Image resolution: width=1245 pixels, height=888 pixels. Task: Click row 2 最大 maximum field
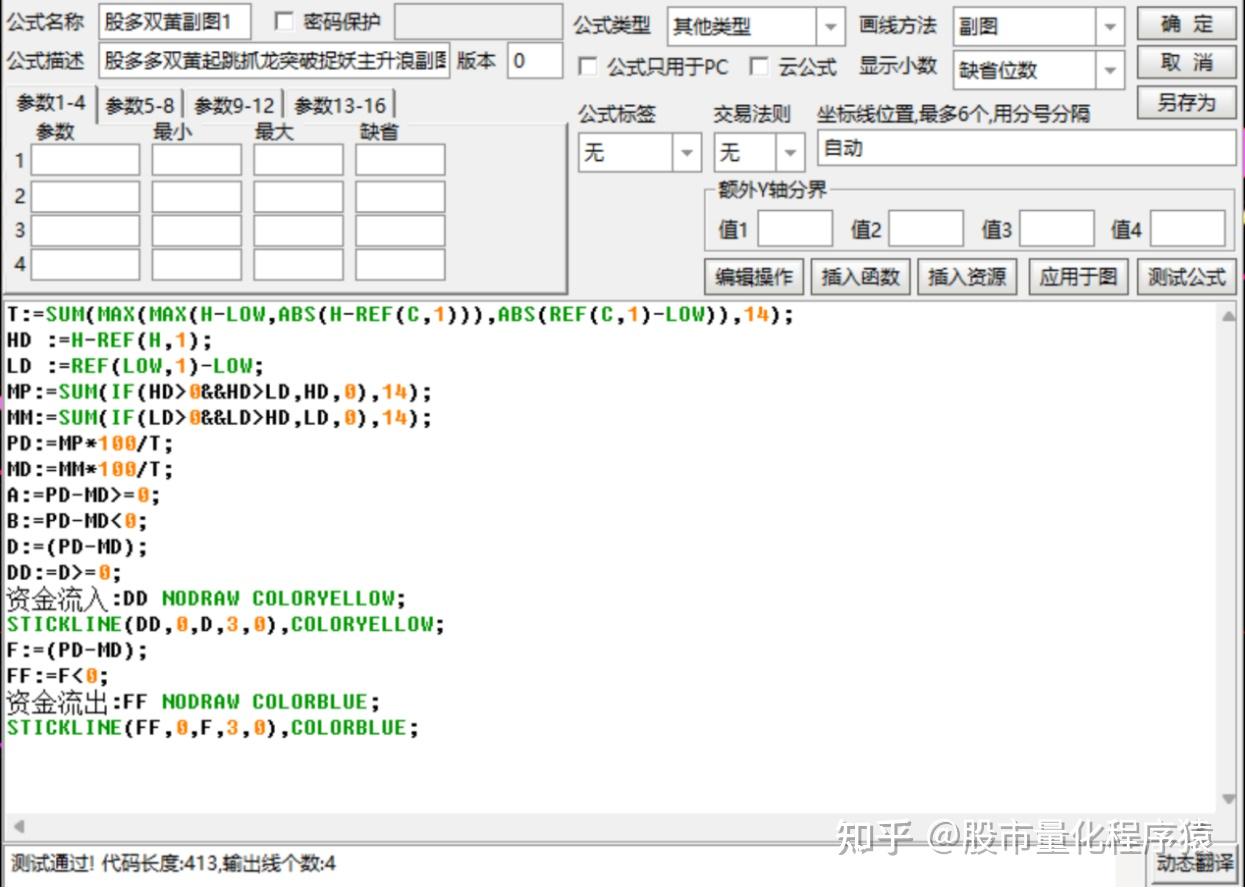[x=298, y=197]
